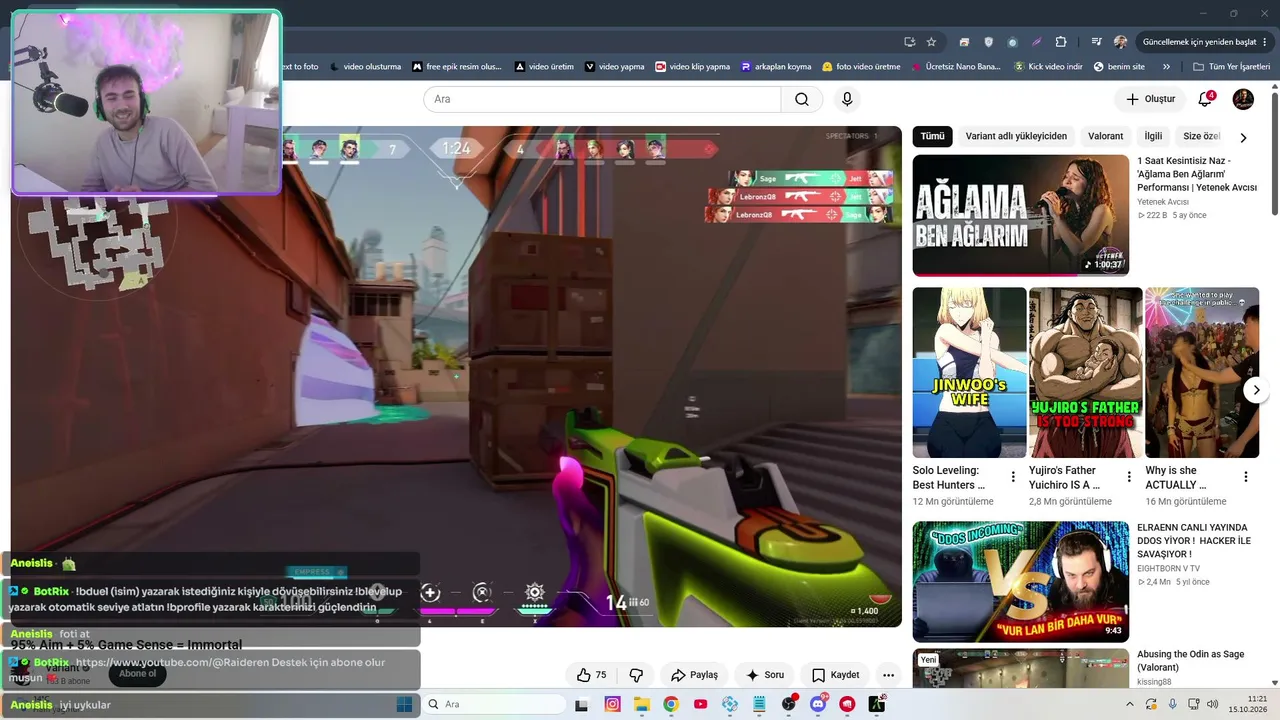
Task: Click the Kaydet save button
Action: click(x=835, y=675)
